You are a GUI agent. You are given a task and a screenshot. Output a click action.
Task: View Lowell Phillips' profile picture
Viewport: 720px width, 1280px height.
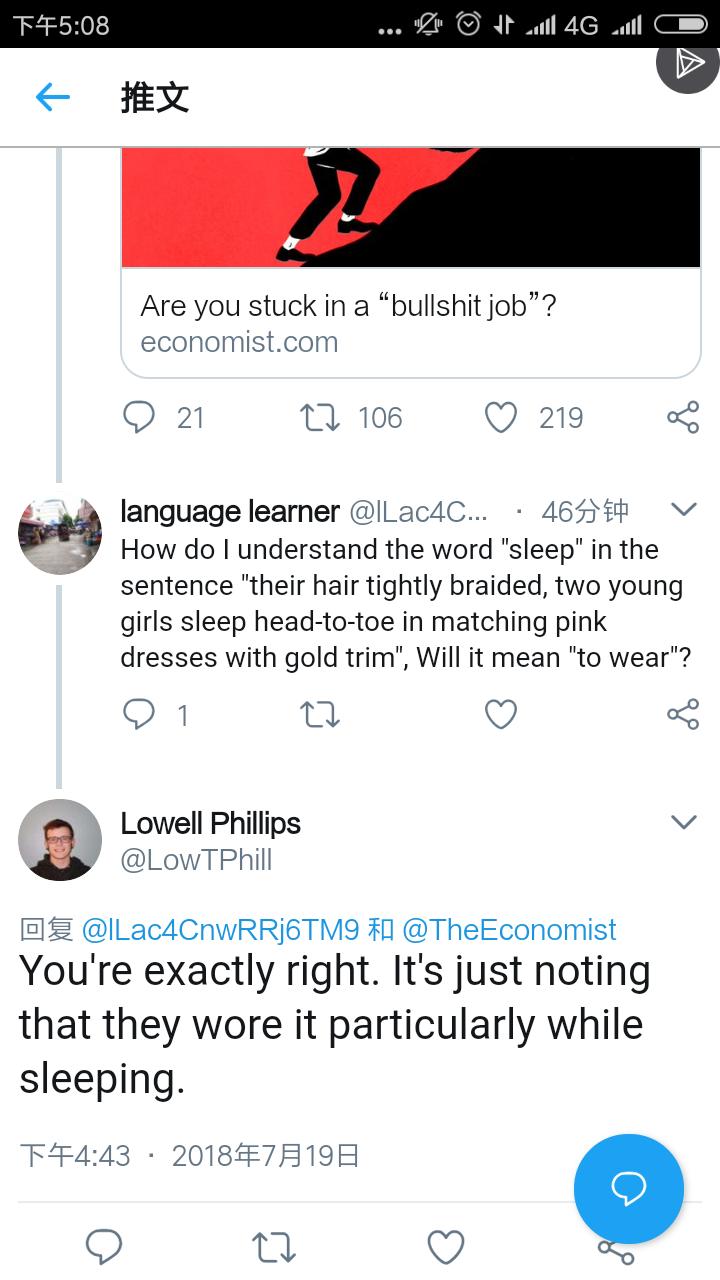point(60,840)
